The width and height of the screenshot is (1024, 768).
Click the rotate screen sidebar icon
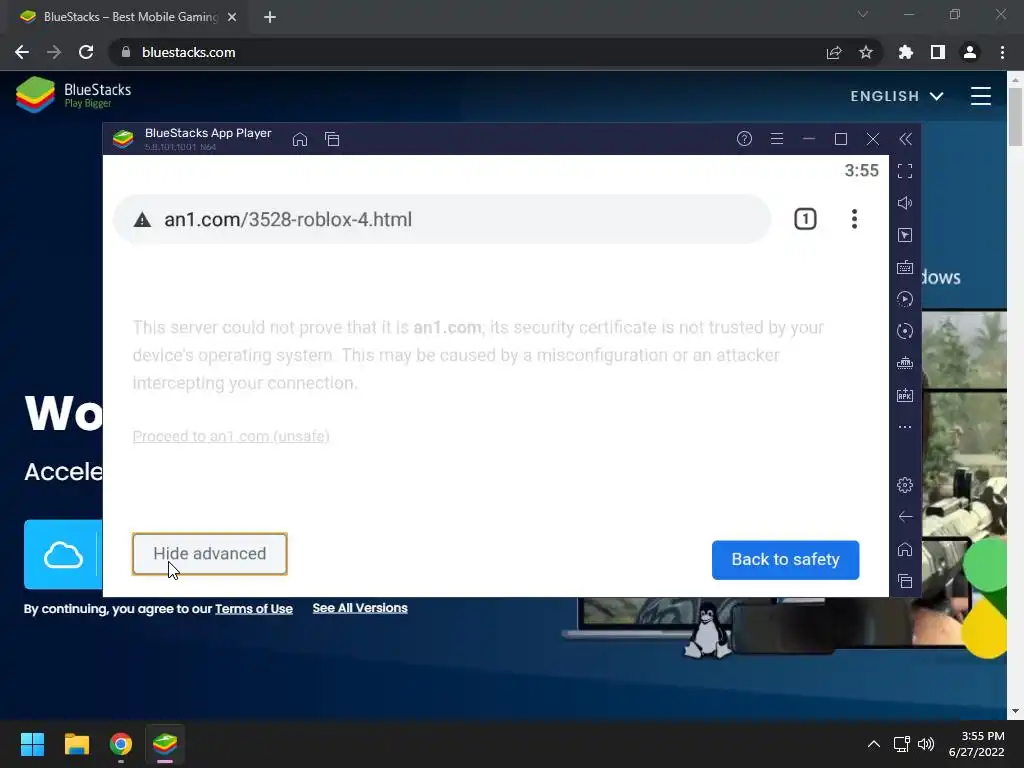pos(904,331)
